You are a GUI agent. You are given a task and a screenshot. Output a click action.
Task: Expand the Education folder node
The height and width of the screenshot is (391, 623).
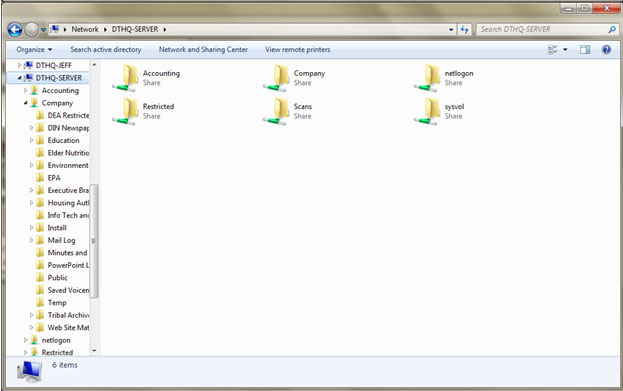(x=31, y=140)
